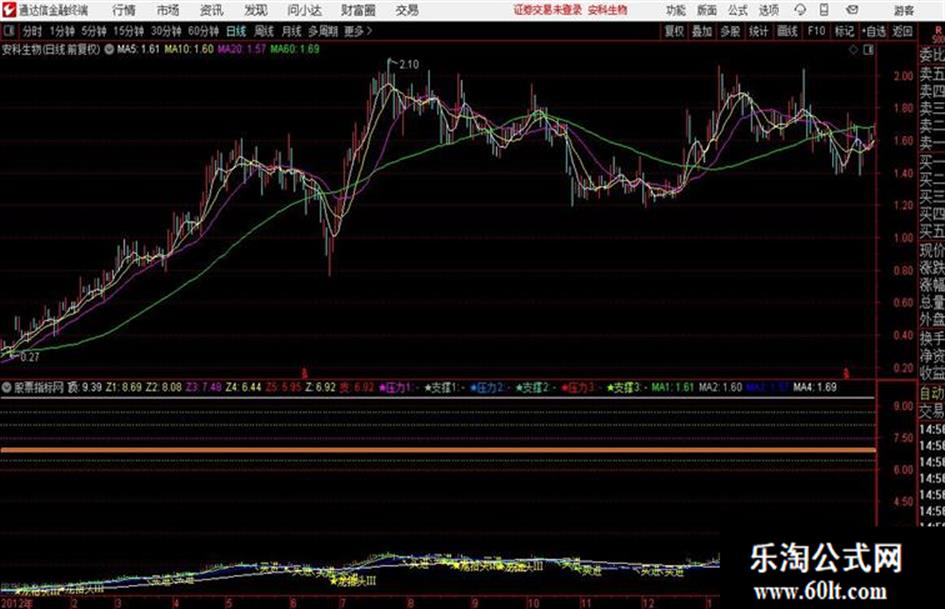The width and height of the screenshot is (945, 609).
Task: Open the 市场 menu
Action: pyautogui.click(x=168, y=10)
